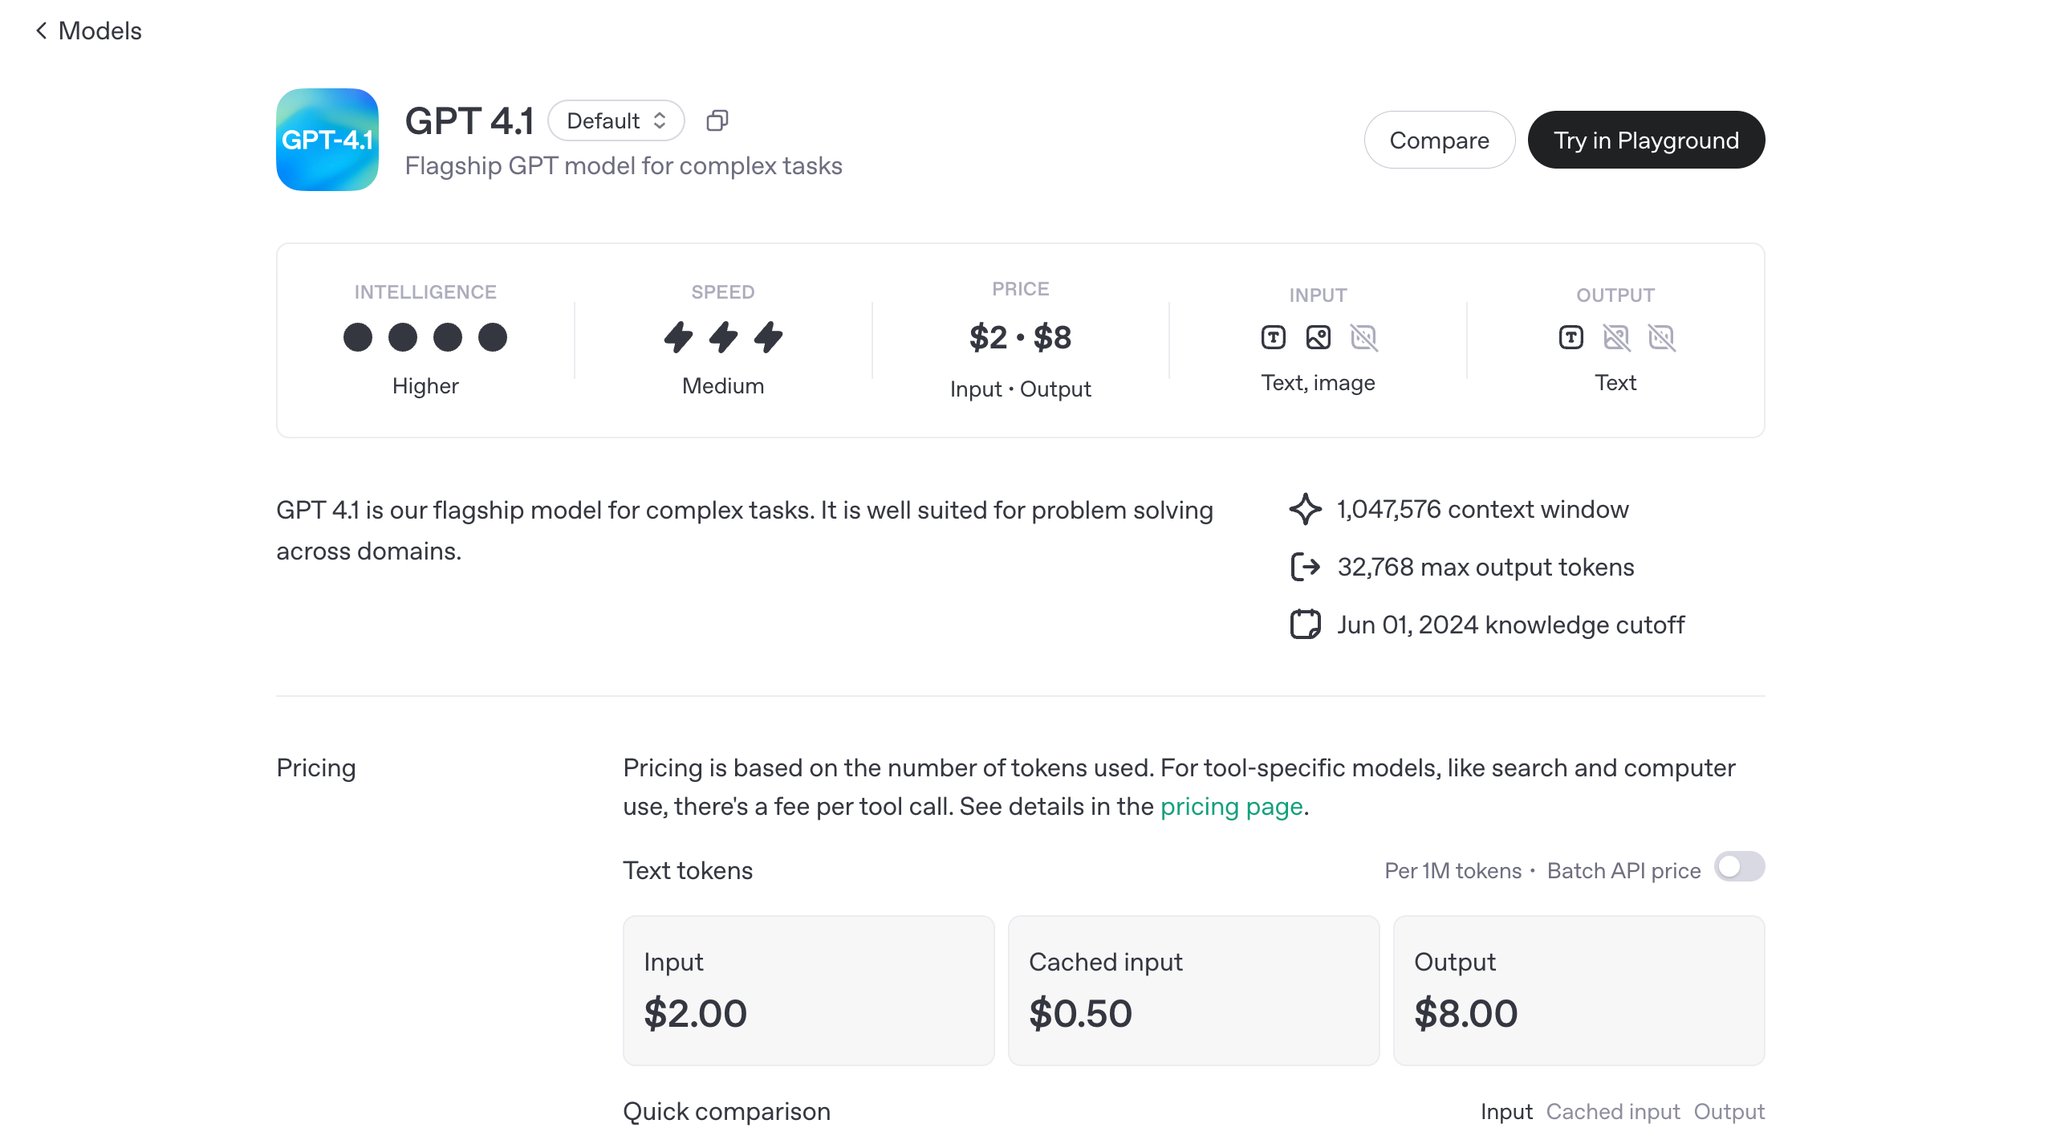Click the 'Medium' speed label
The height and width of the screenshot is (1140, 2048).
click(723, 386)
